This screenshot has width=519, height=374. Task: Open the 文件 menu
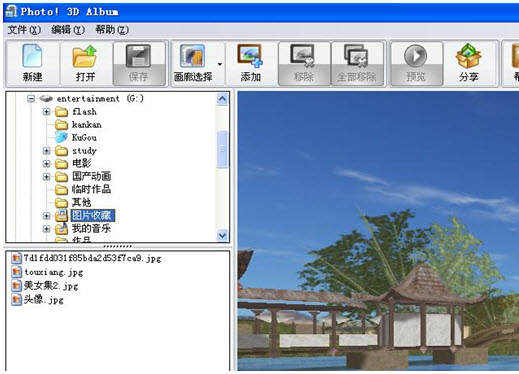(24, 30)
